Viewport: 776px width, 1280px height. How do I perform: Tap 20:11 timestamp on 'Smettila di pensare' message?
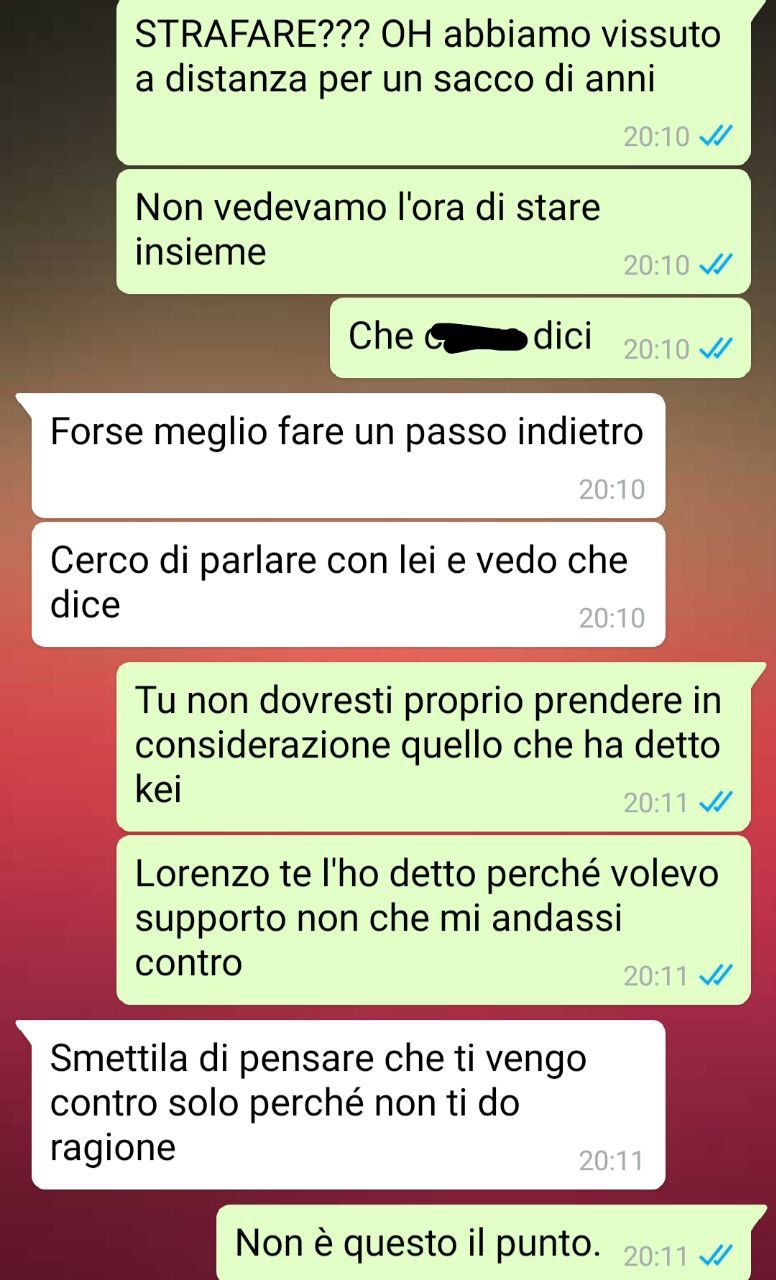coord(612,1161)
